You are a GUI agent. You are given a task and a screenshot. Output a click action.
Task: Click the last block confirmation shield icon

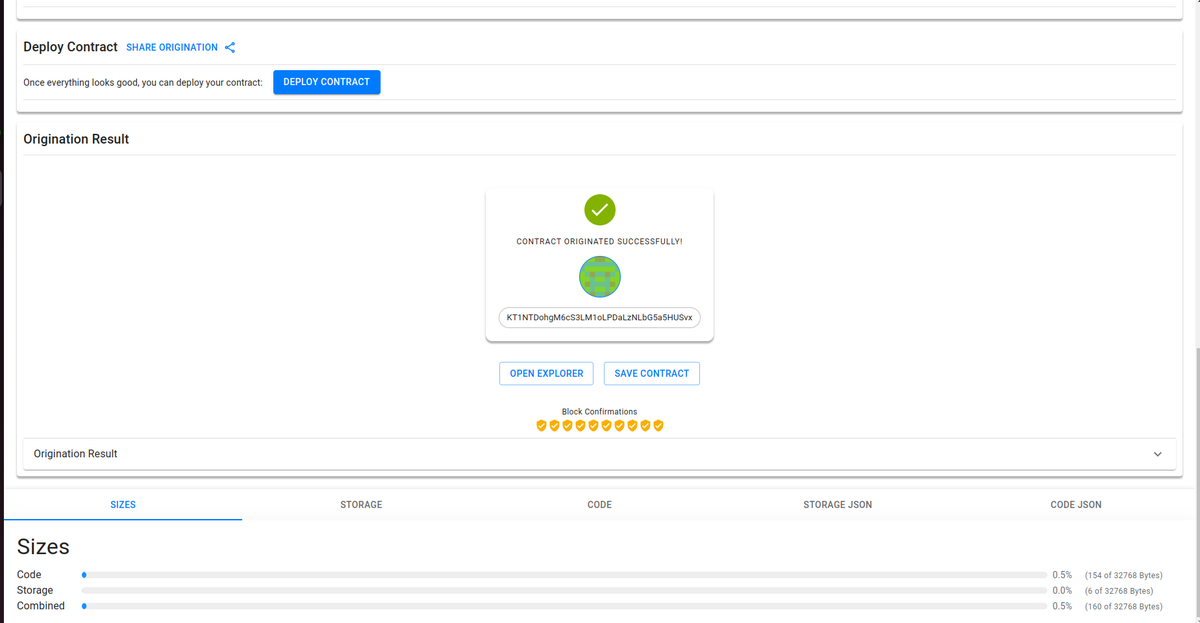point(659,425)
